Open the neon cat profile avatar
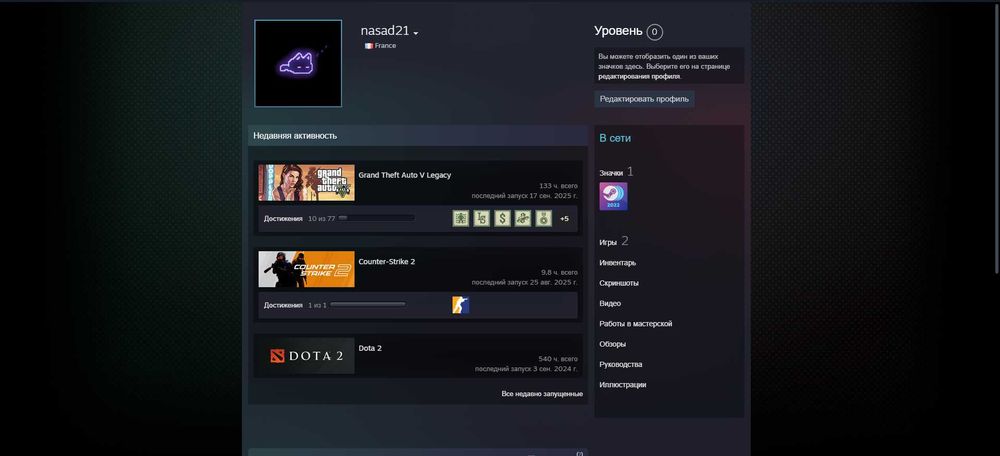The image size is (1000, 456). (x=298, y=63)
